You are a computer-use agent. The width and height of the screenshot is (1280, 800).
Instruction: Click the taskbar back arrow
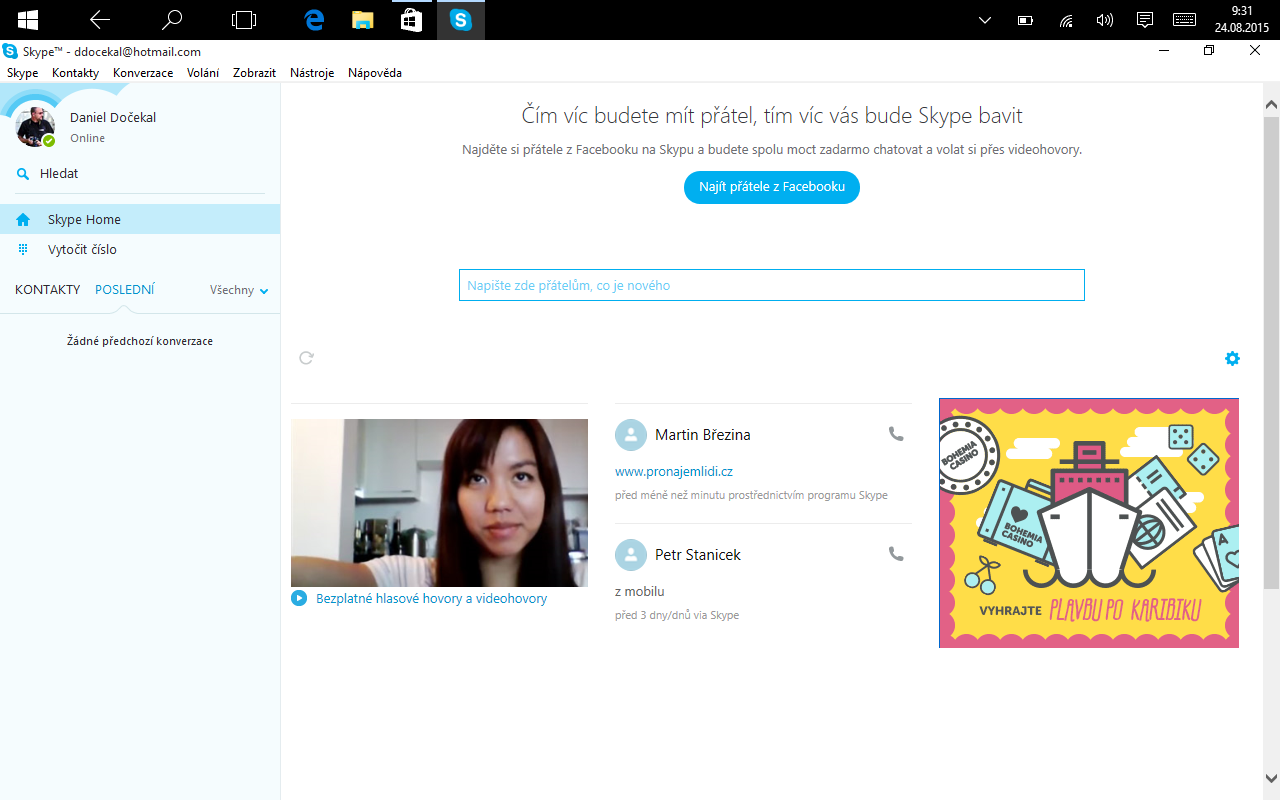tap(100, 19)
